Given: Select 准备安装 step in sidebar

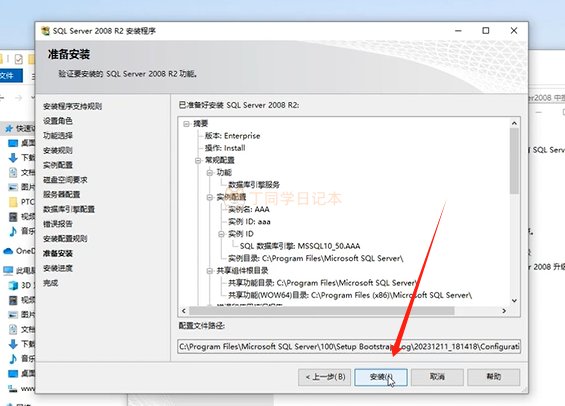Looking at the screenshot, I should coord(58,253).
